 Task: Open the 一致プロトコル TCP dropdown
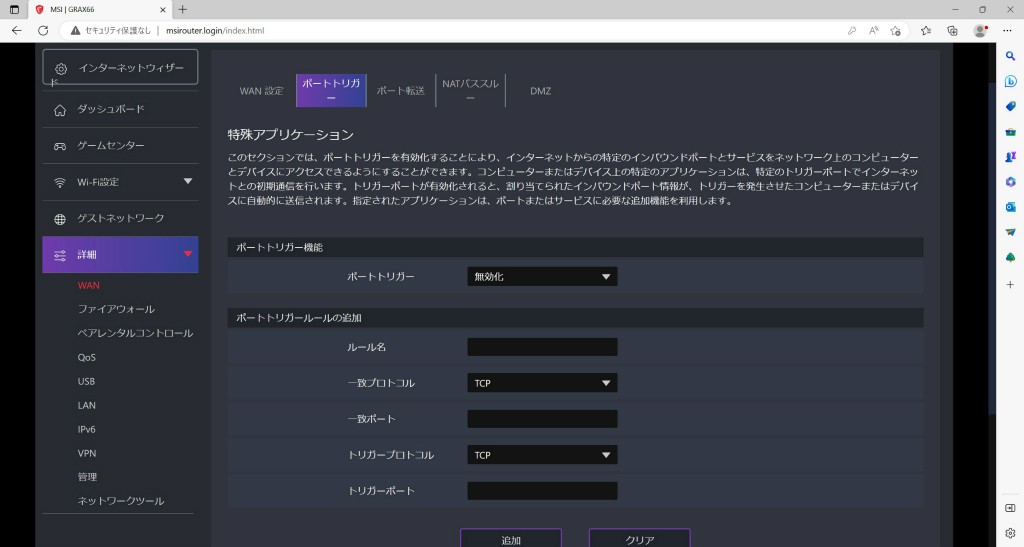(x=542, y=383)
